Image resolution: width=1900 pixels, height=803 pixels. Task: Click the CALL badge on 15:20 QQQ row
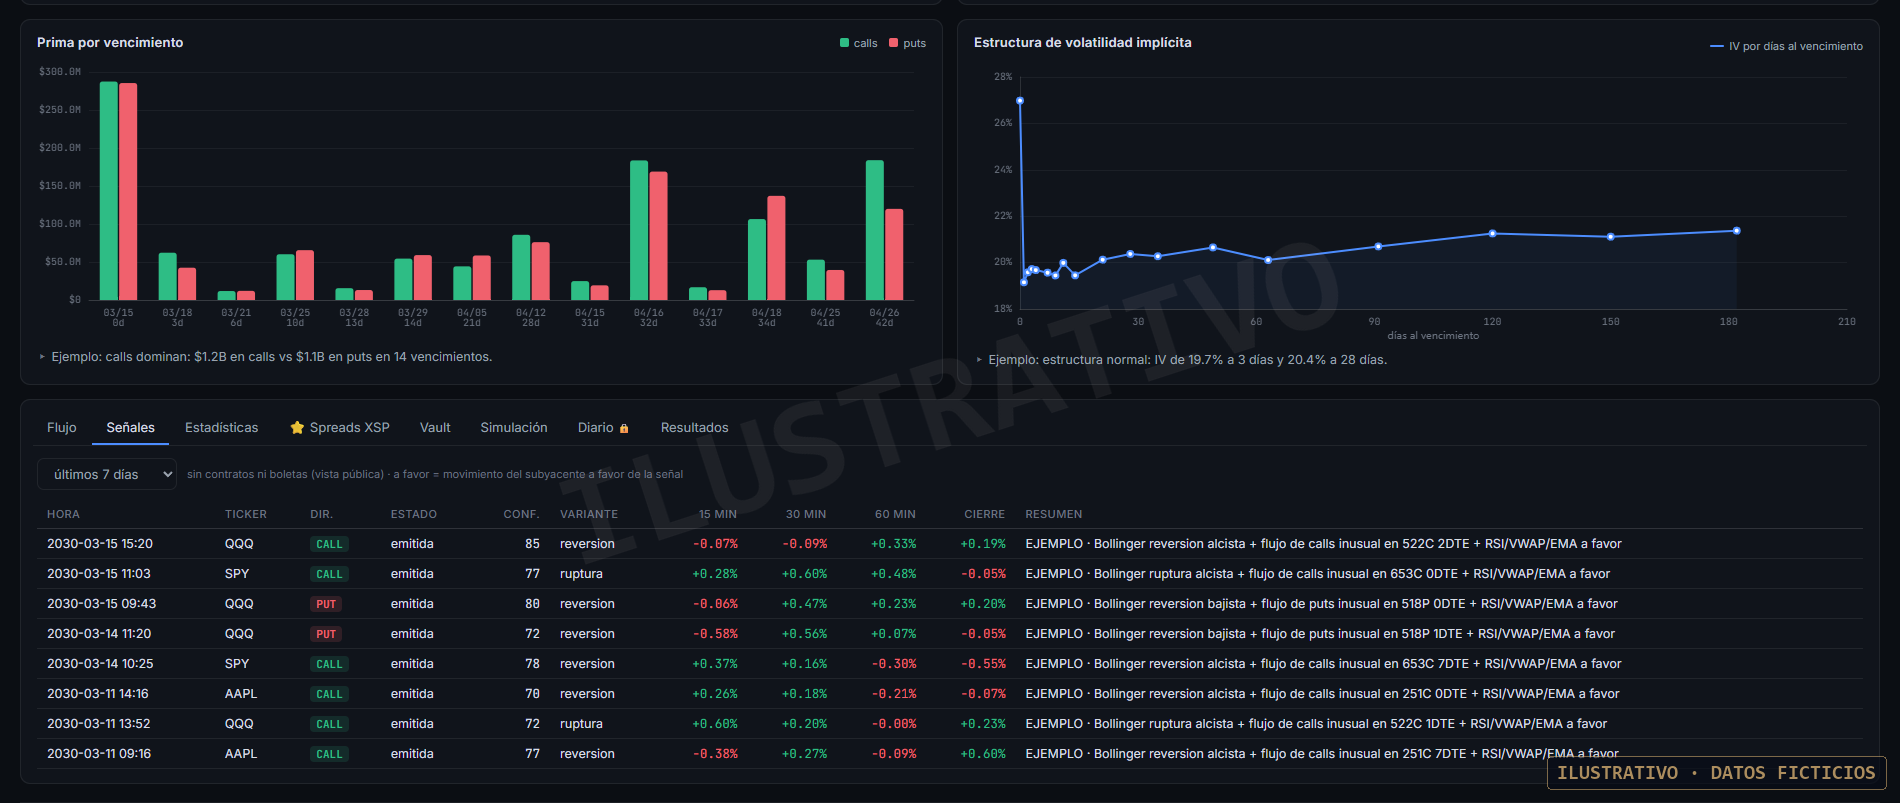point(329,544)
